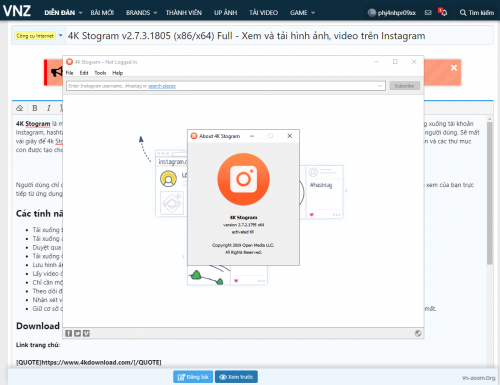This screenshot has width=500, height=385.
Task: Click the user profile illustration icon
Action: [168, 179]
